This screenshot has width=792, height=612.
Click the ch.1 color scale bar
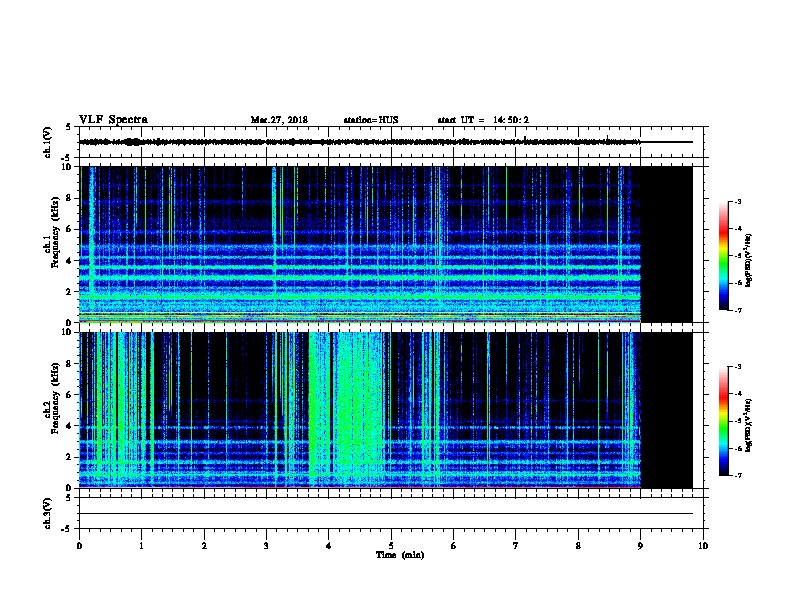[x=723, y=256]
